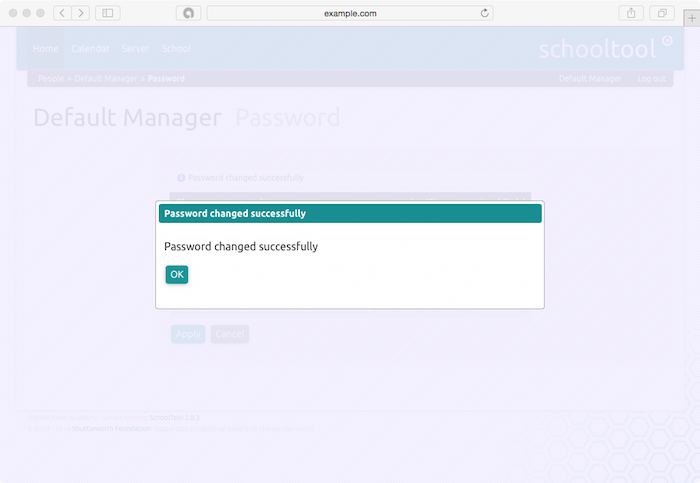700x483 pixels.
Task: Open the Server navigation item
Action: pos(136,49)
